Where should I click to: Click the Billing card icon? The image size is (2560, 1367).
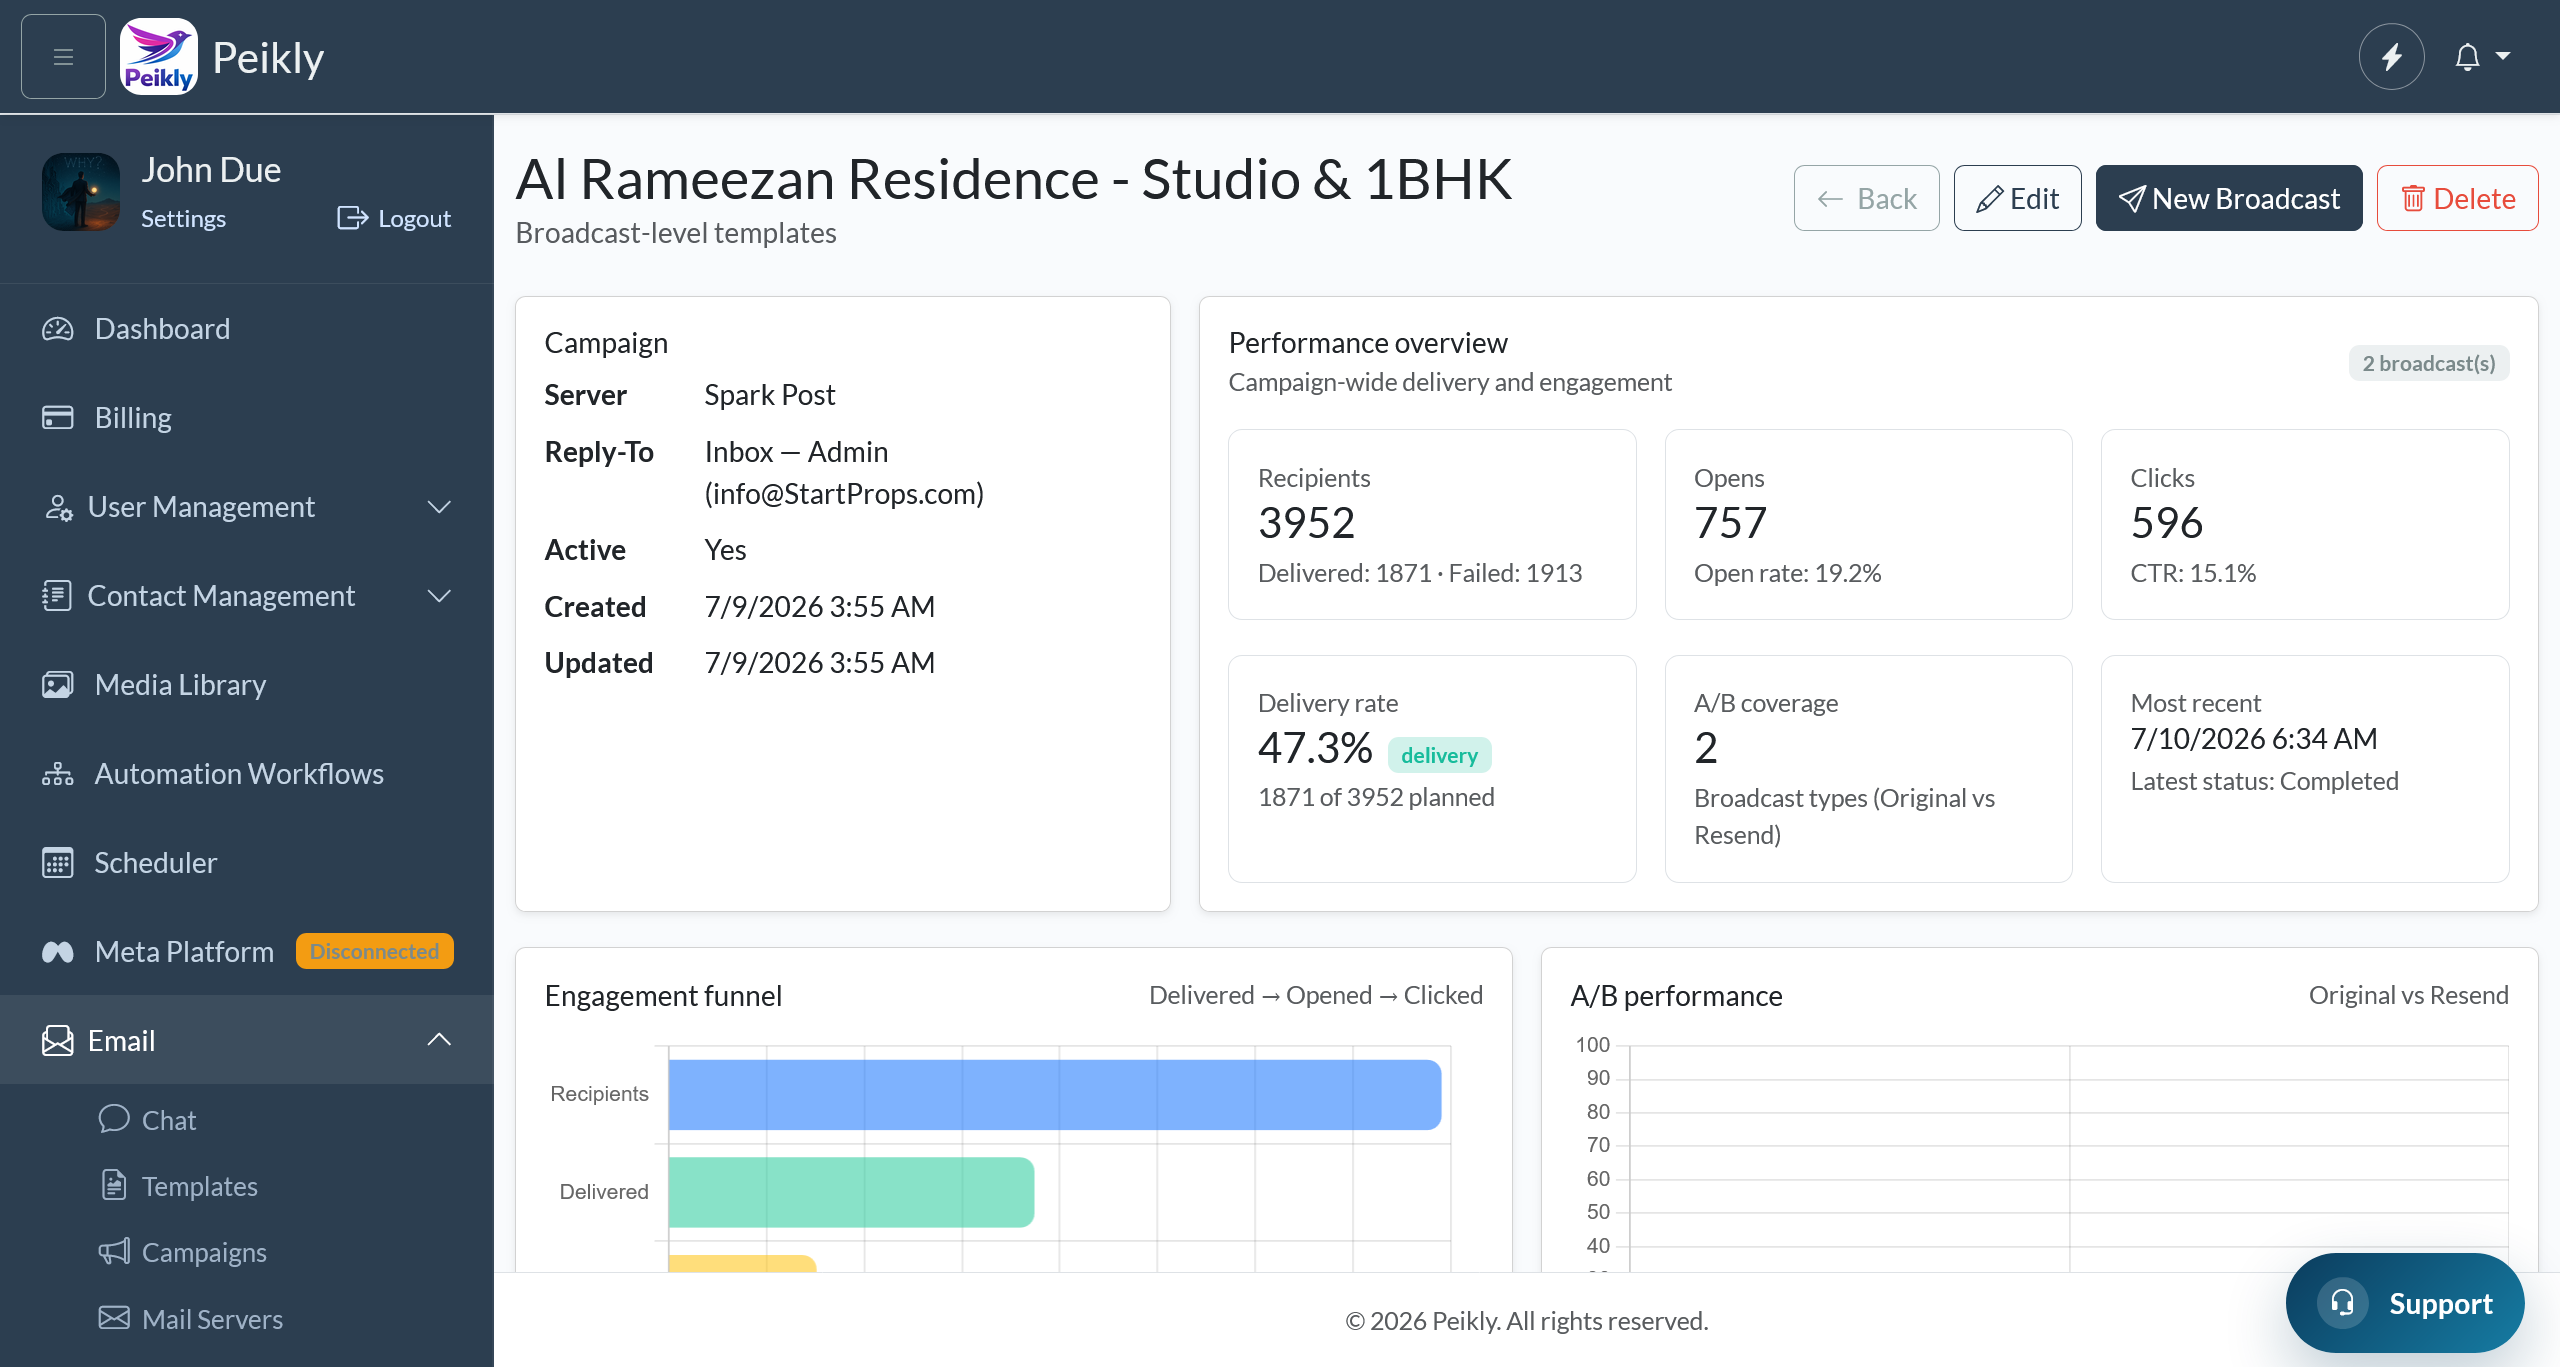coord(58,418)
